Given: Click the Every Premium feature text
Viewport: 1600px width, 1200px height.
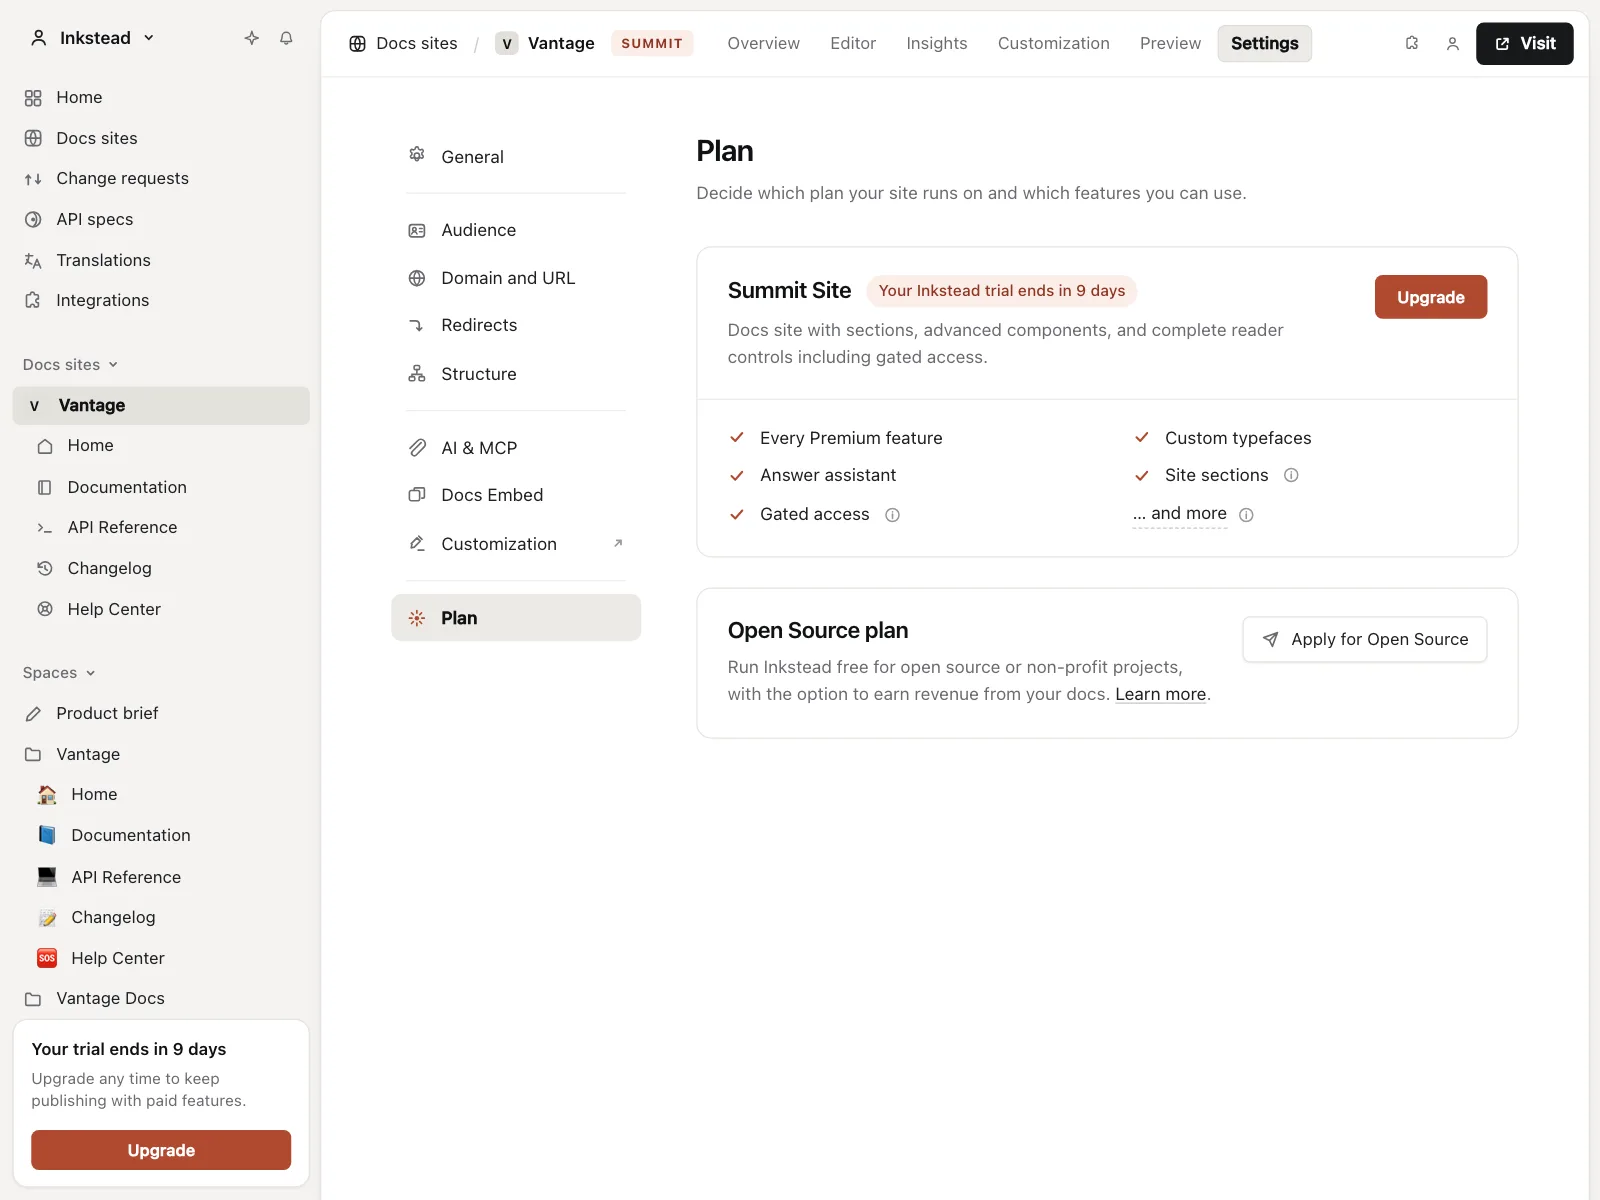Looking at the screenshot, I should [851, 438].
